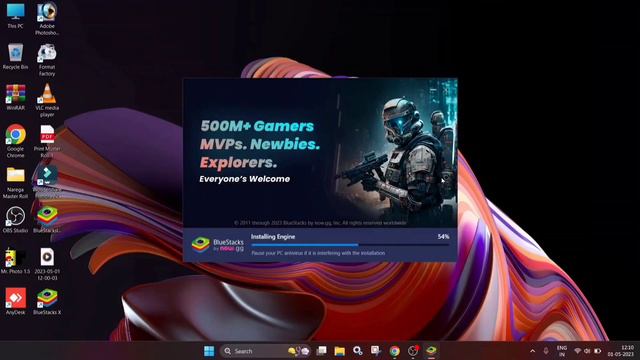
Task: Open the battery status tray icon
Action: point(598,351)
